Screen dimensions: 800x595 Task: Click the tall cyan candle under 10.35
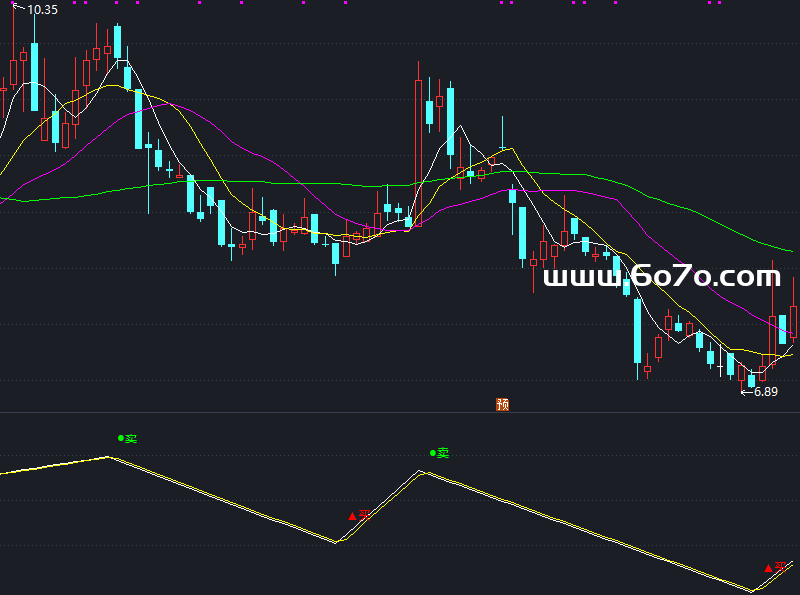pyautogui.click(x=34, y=76)
